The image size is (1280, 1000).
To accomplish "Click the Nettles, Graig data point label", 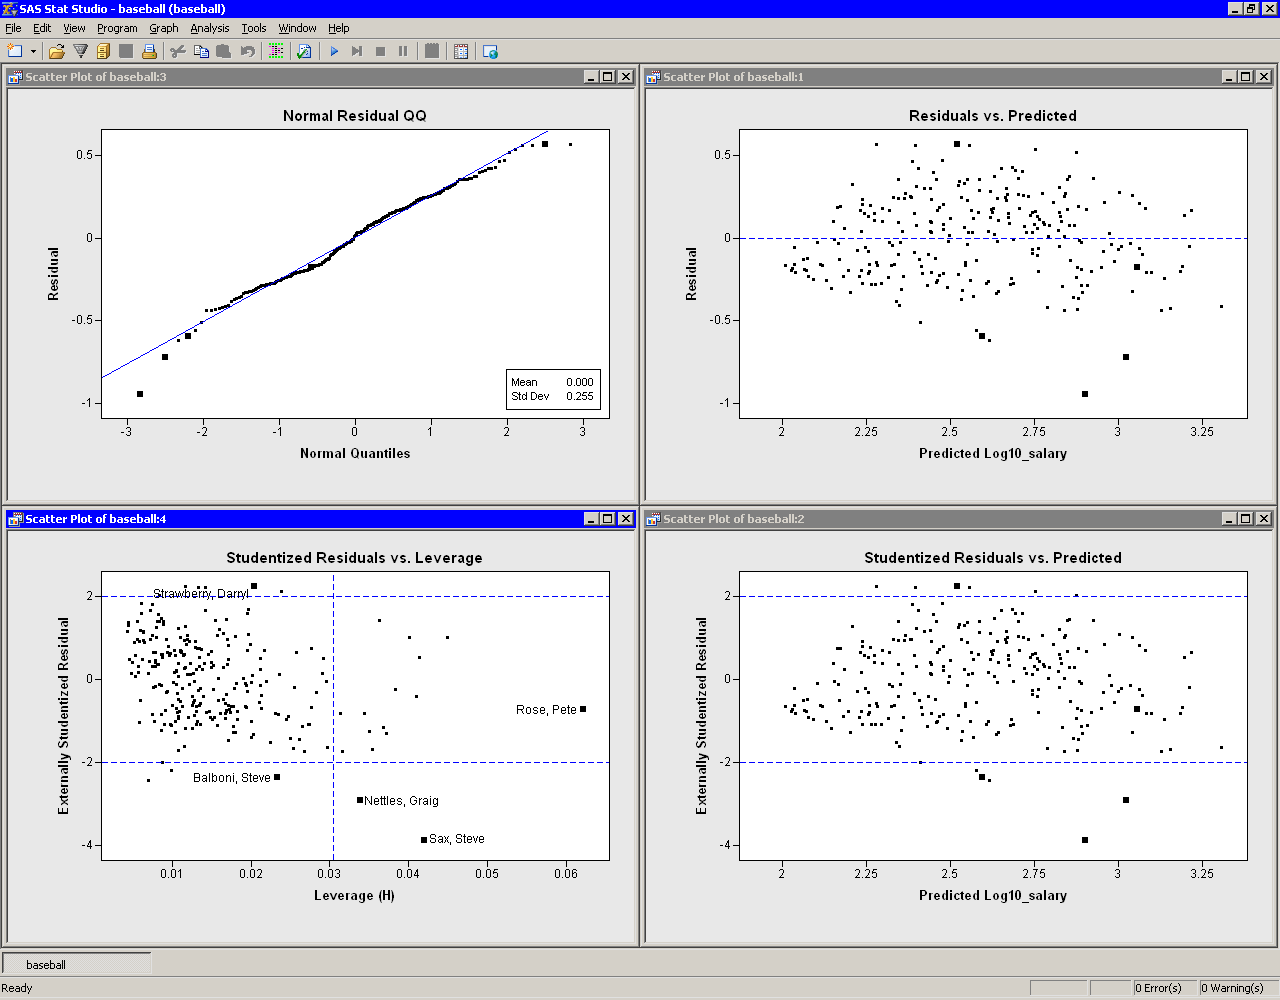I will point(401,801).
